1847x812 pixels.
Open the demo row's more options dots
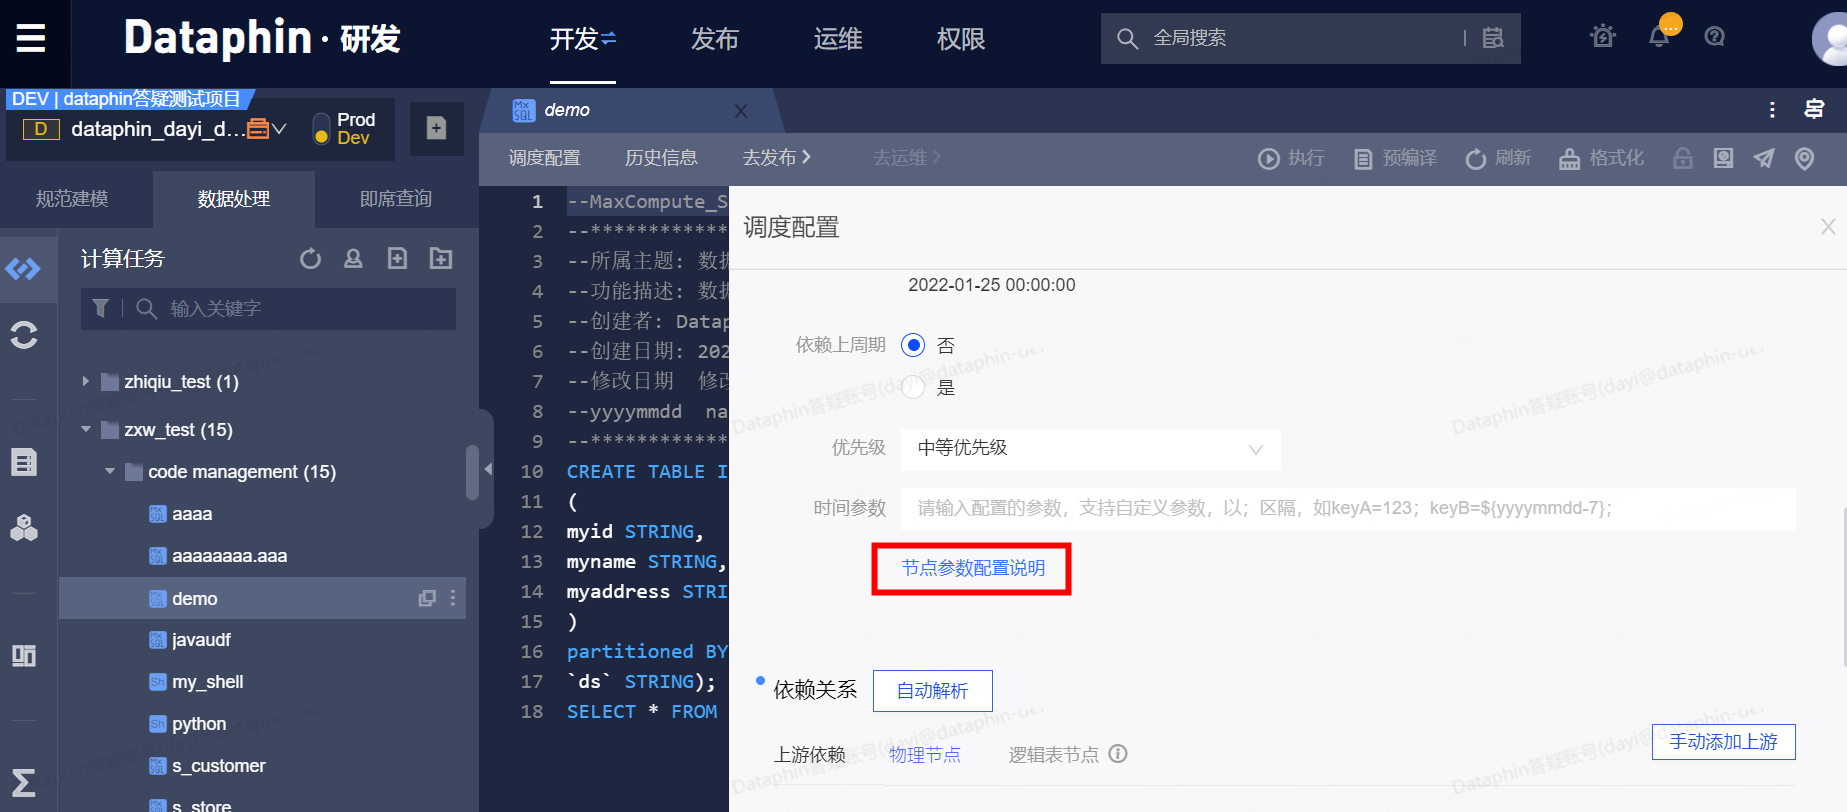(x=453, y=598)
